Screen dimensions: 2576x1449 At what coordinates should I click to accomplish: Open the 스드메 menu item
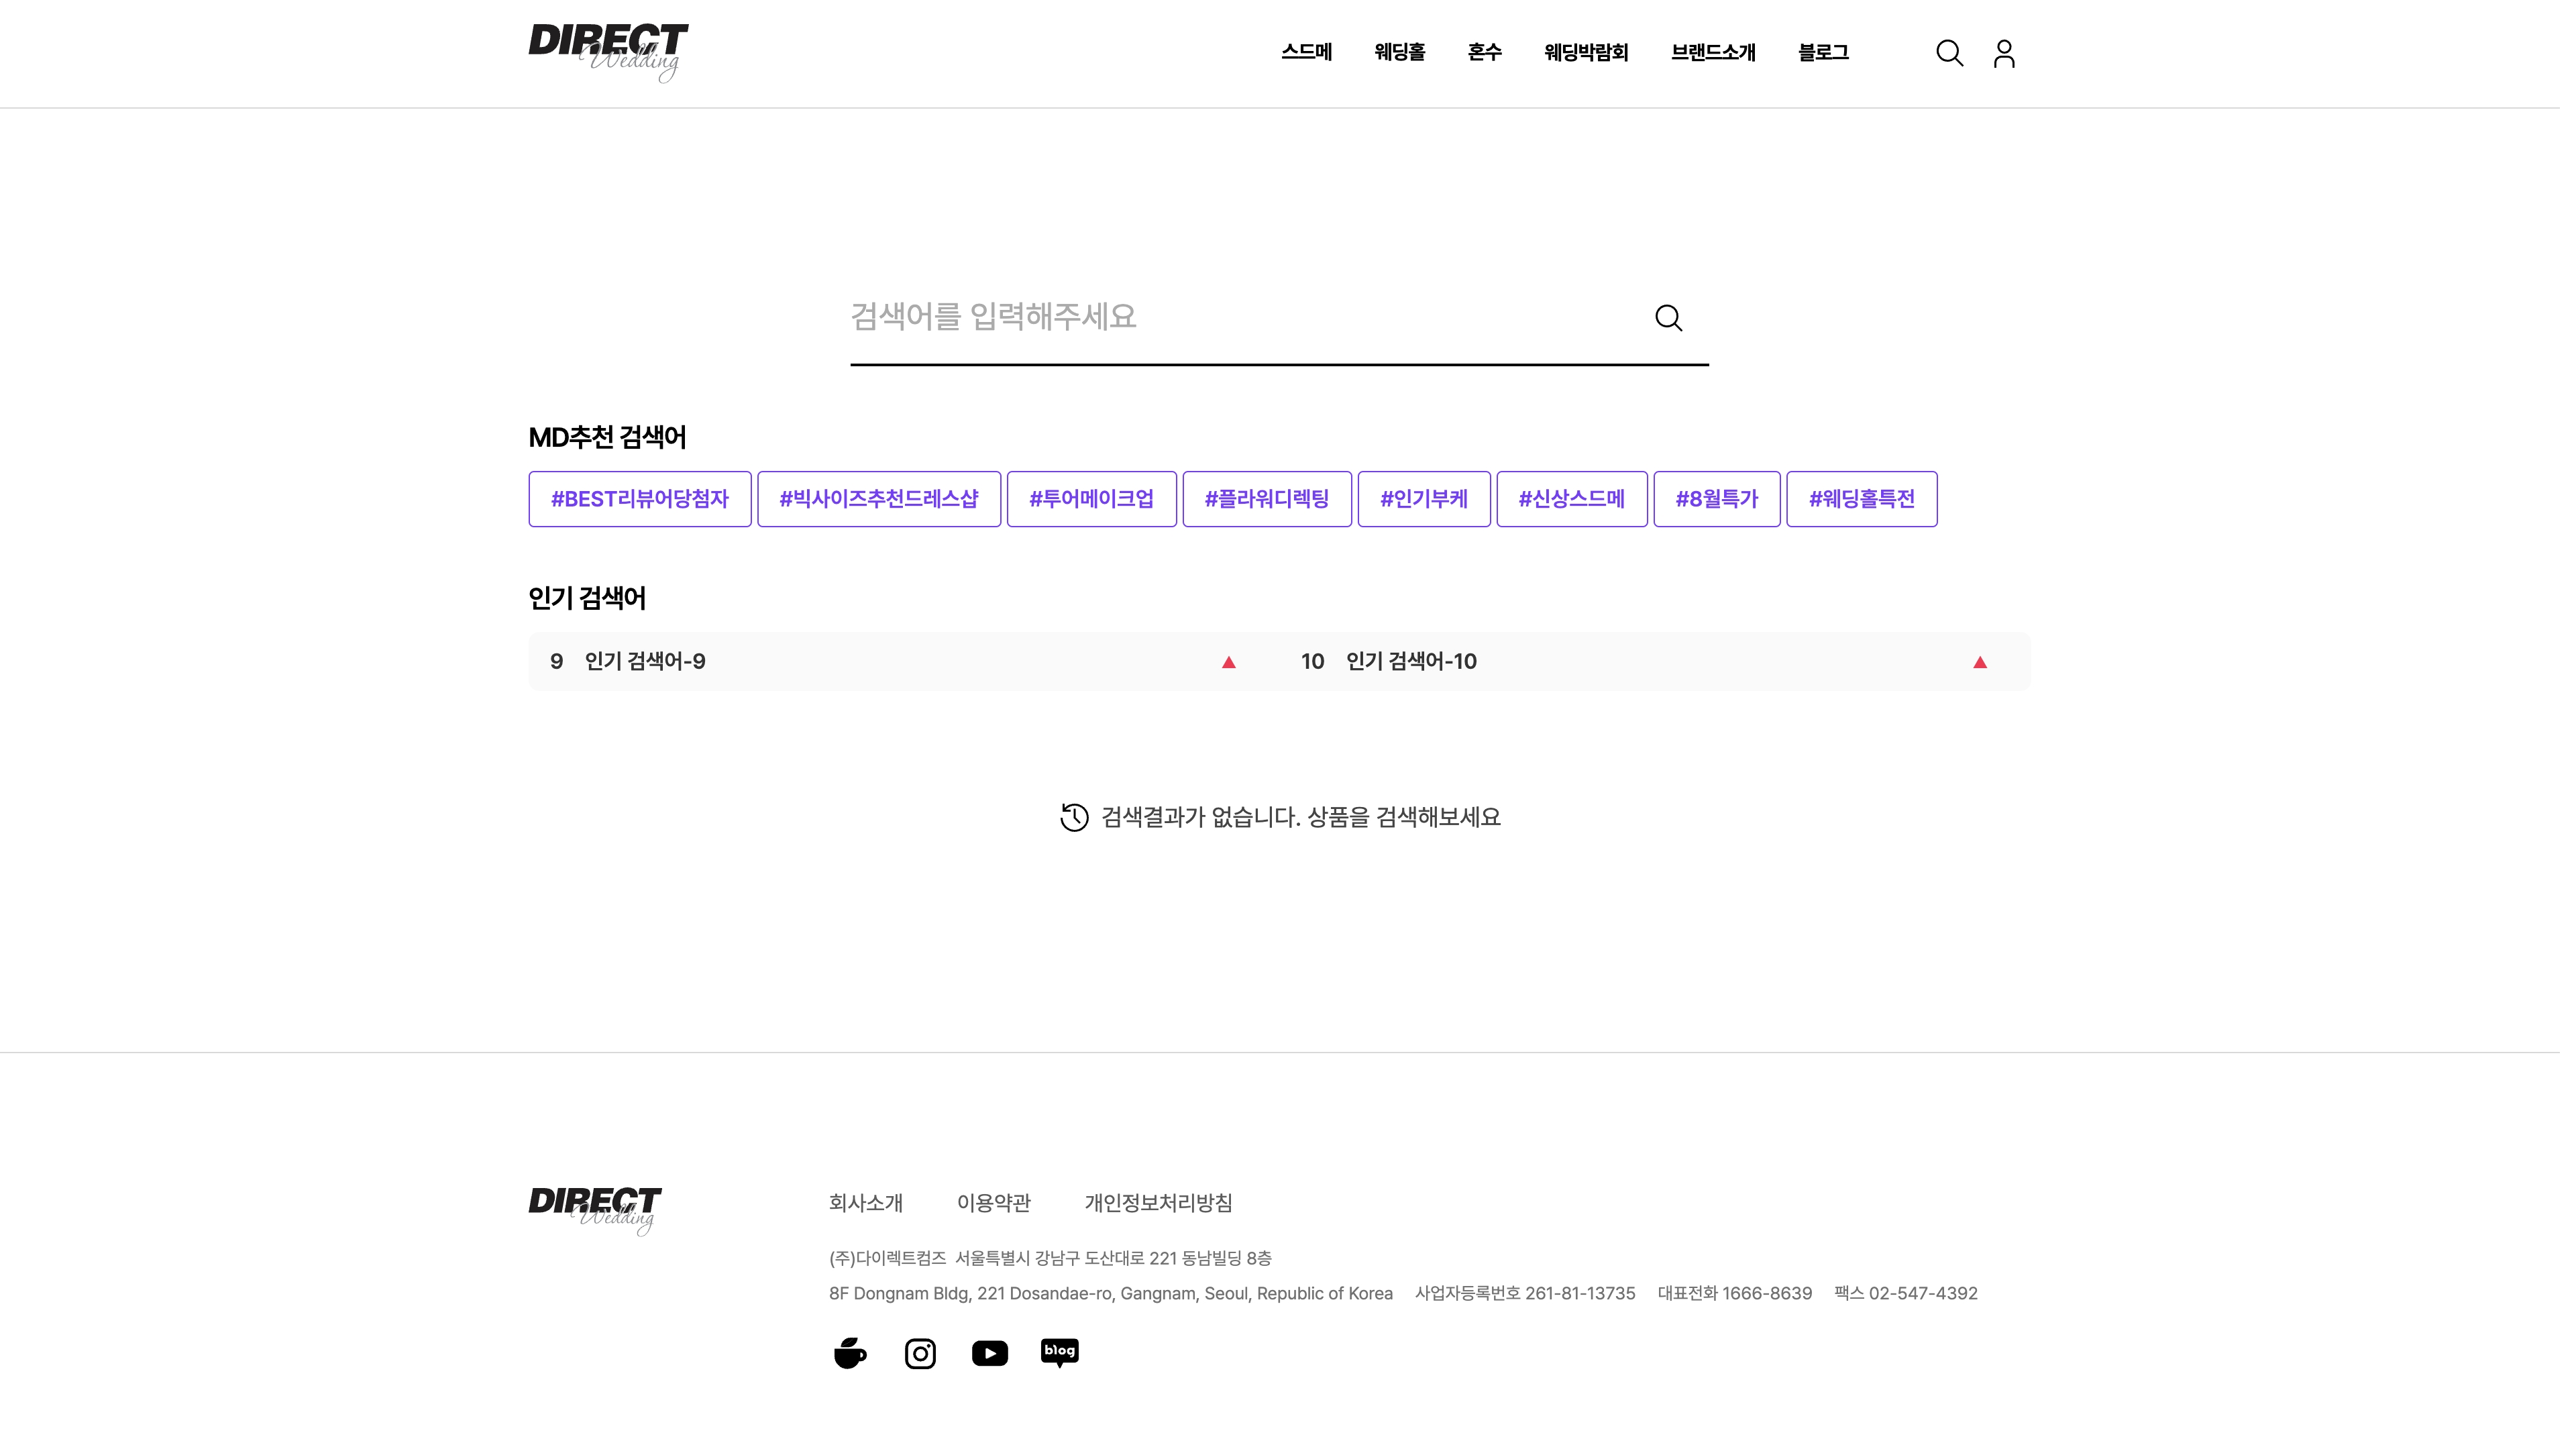click(x=1306, y=53)
